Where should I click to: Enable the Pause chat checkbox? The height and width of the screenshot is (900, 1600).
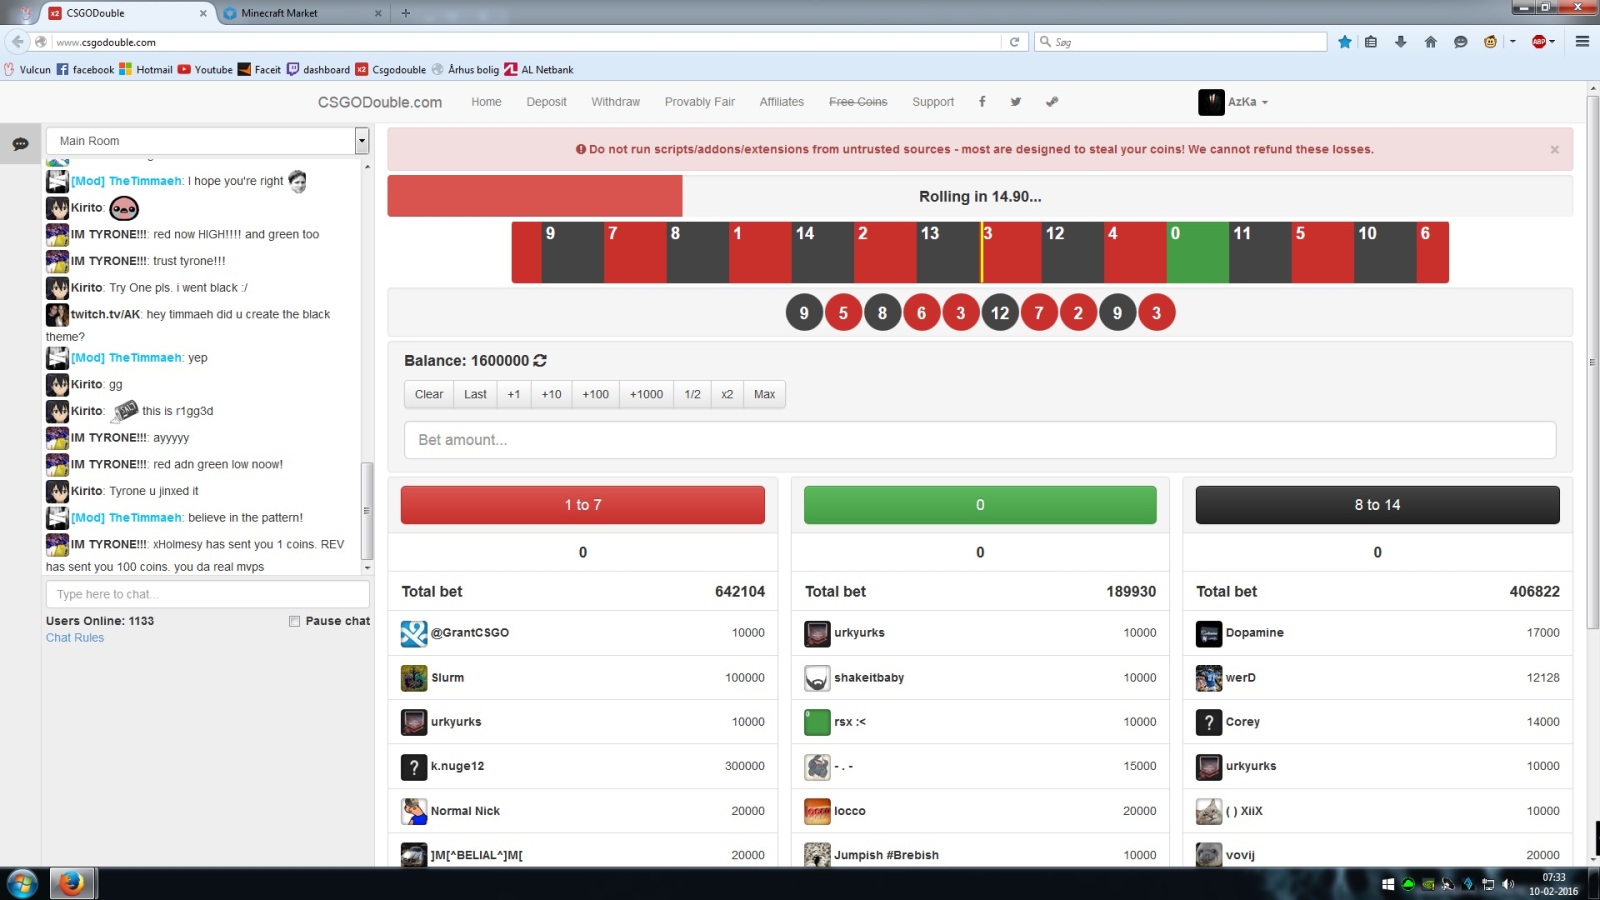point(294,621)
